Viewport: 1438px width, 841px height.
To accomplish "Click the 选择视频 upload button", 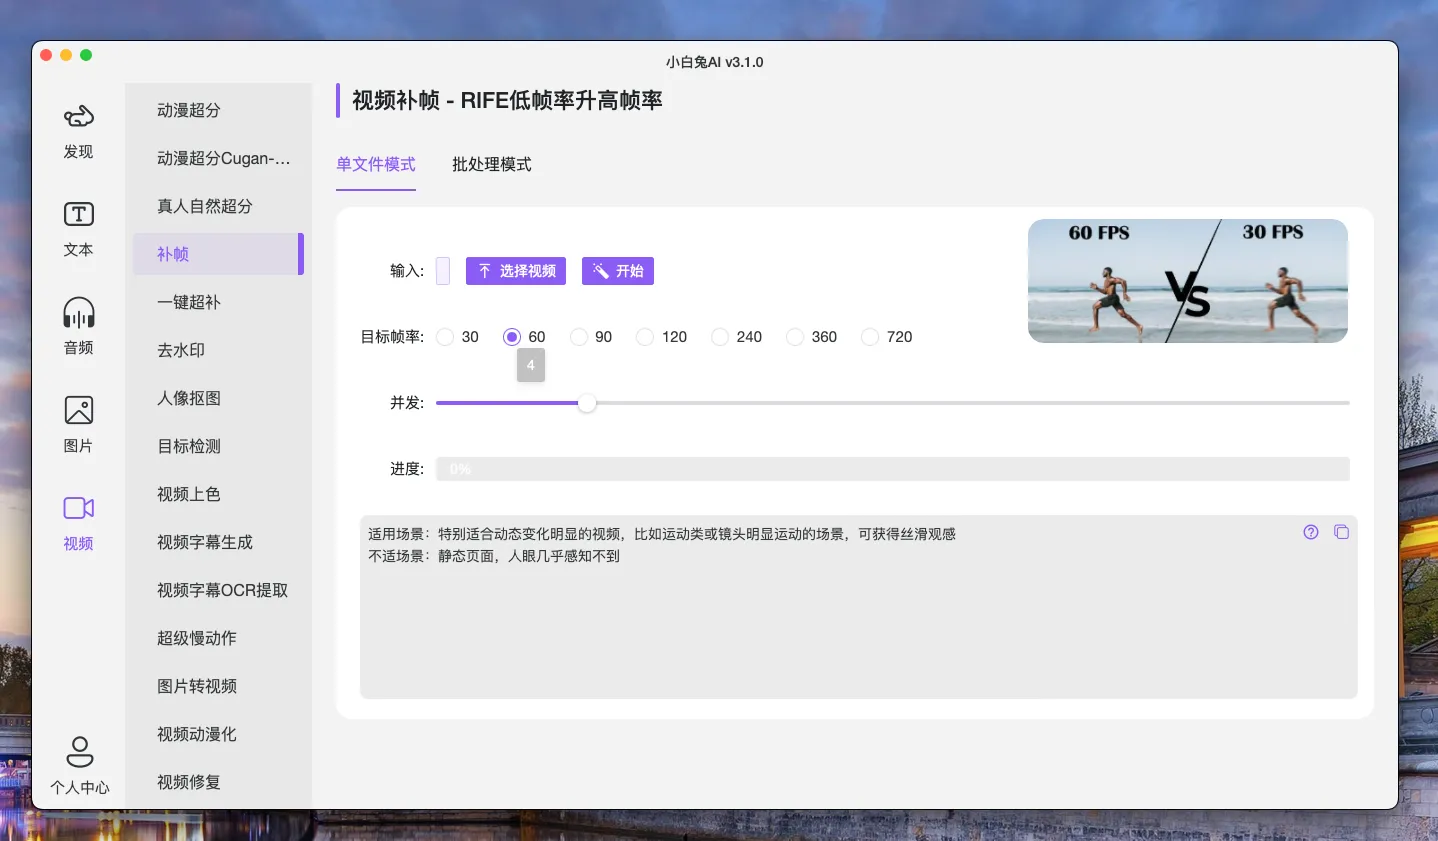I will [x=516, y=271].
